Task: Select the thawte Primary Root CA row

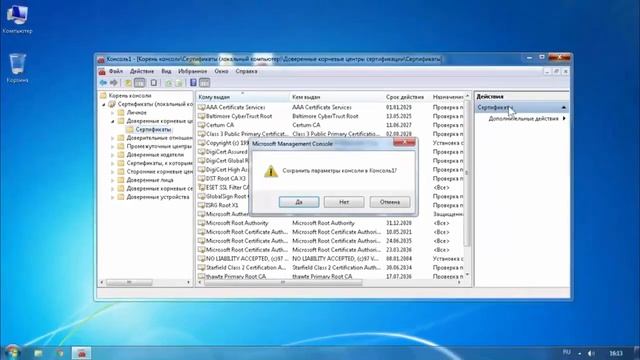Action: point(330,276)
